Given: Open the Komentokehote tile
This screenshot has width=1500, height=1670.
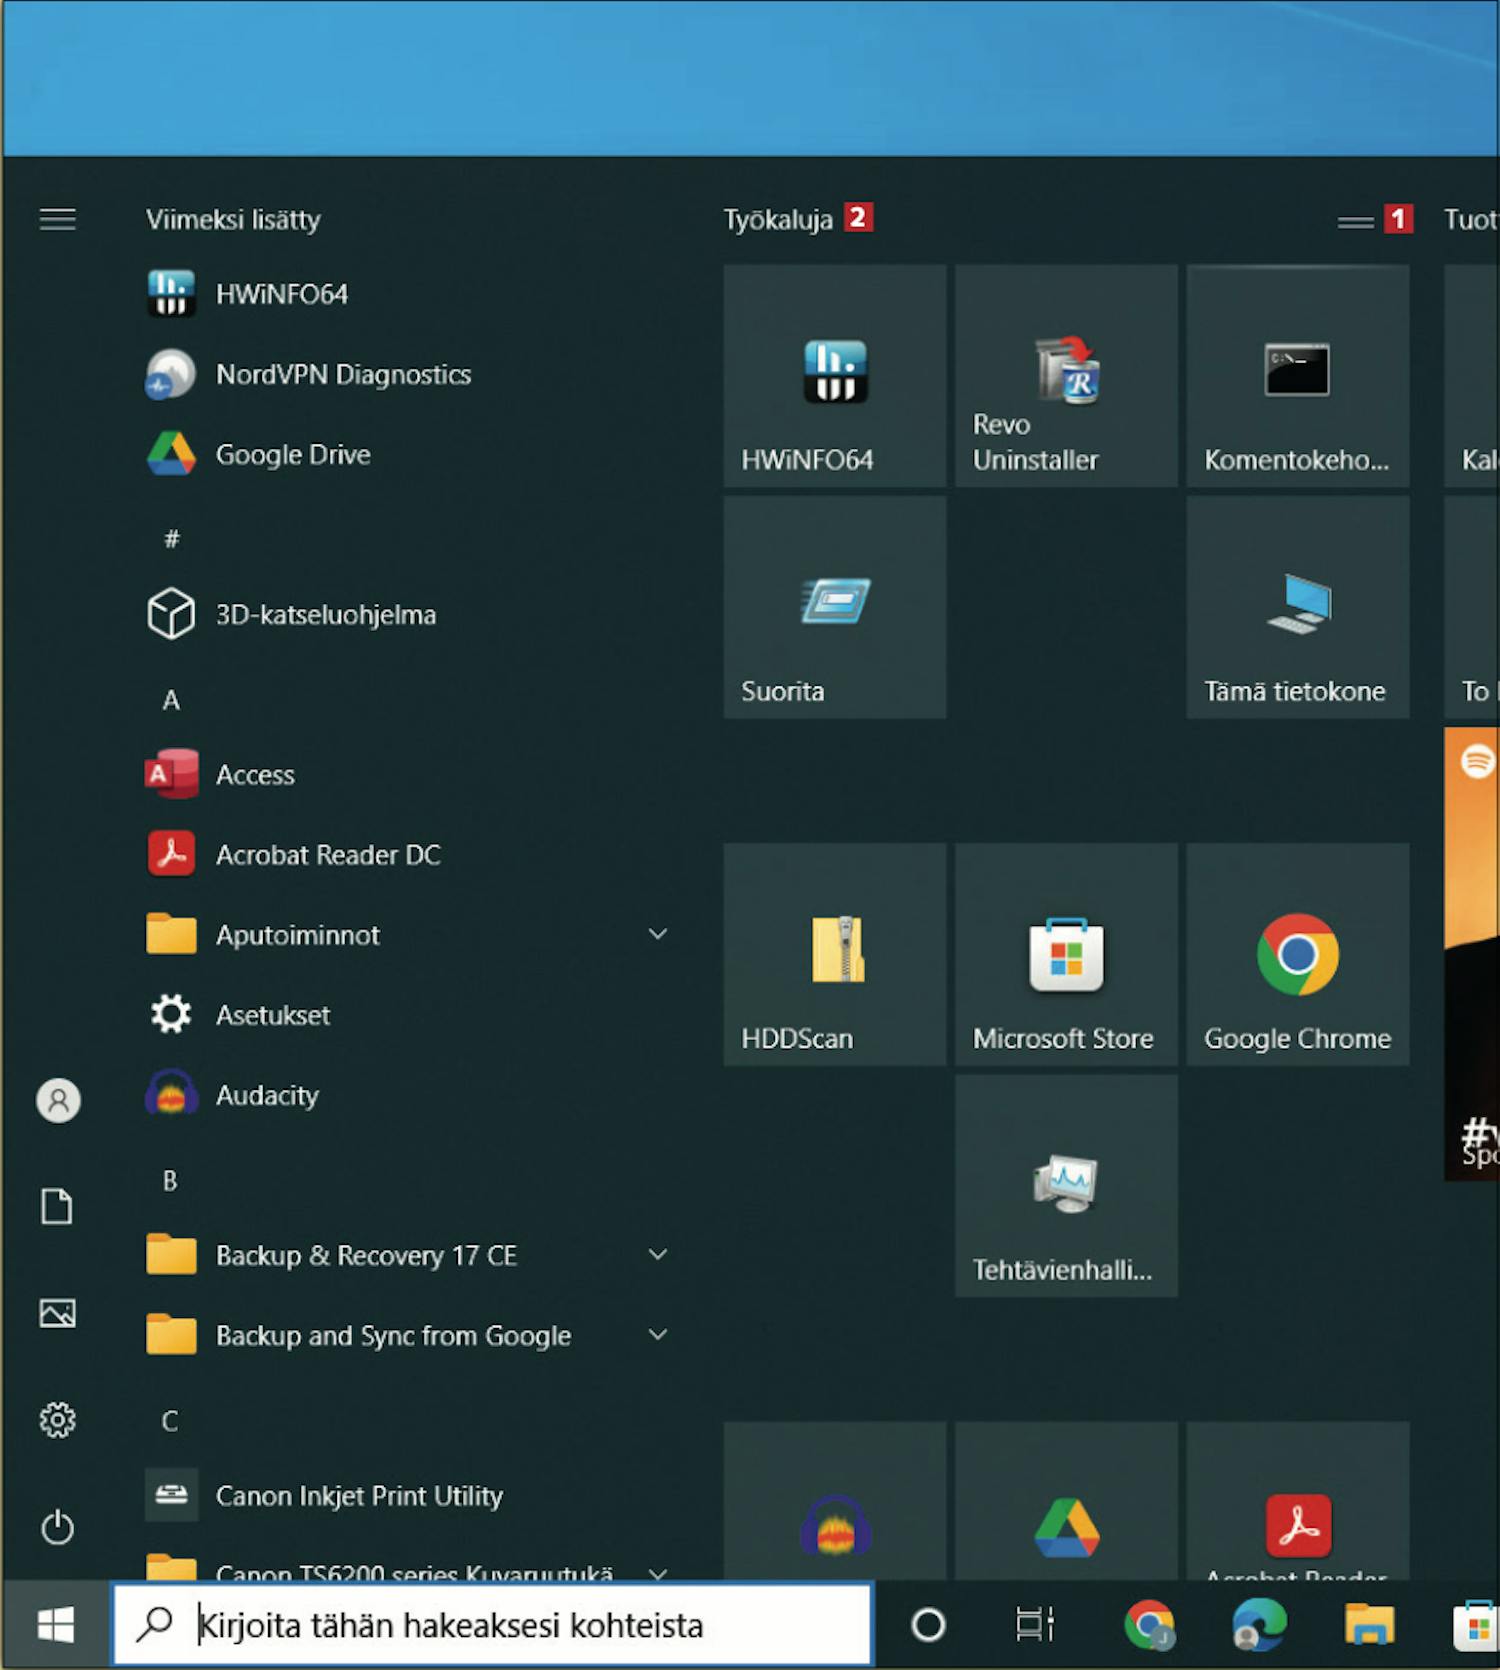Looking at the screenshot, I should pos(1298,376).
